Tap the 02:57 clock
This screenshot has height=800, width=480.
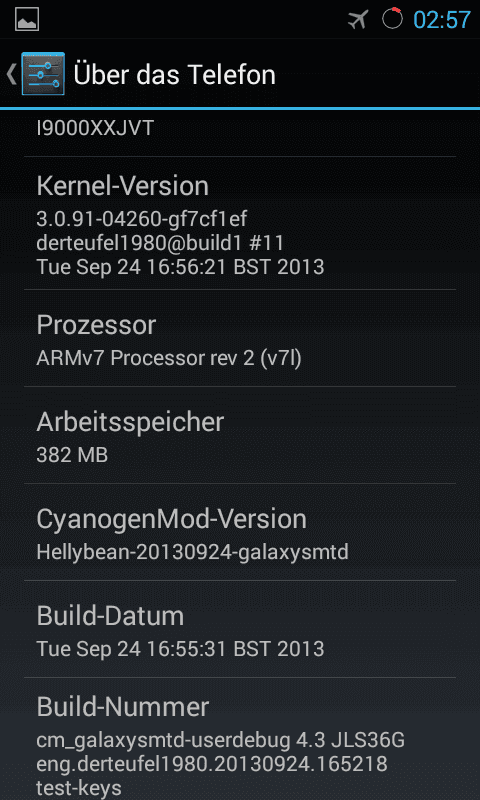click(442, 19)
